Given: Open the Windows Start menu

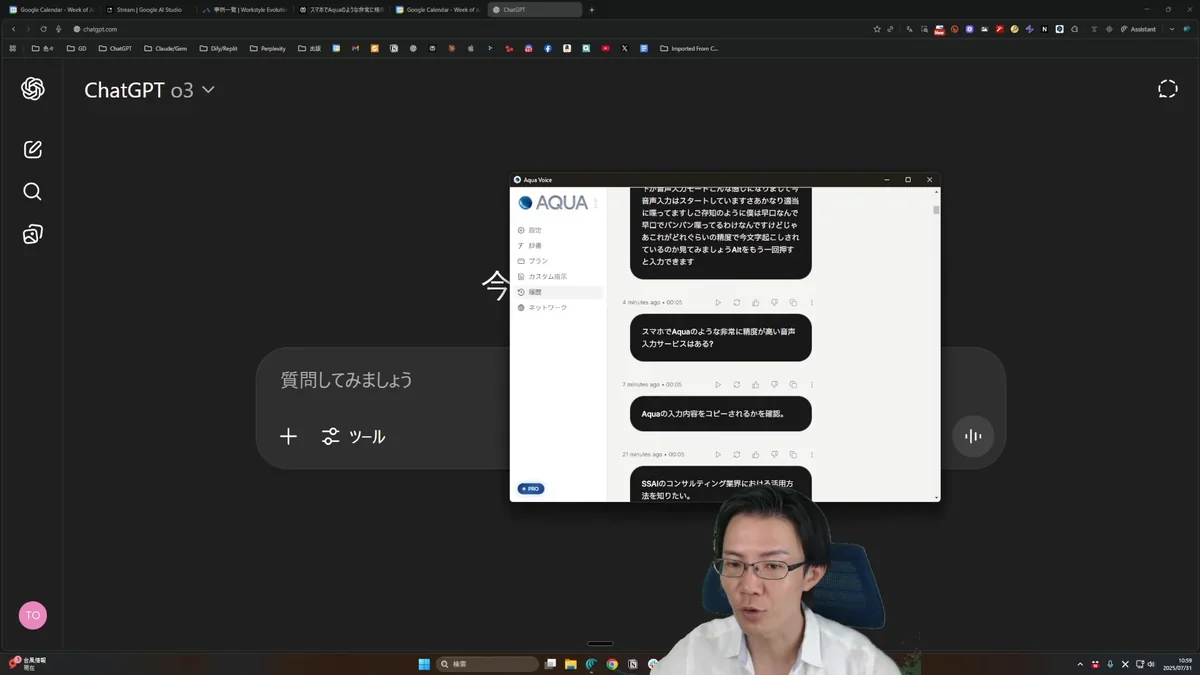Looking at the screenshot, I should click(424, 664).
